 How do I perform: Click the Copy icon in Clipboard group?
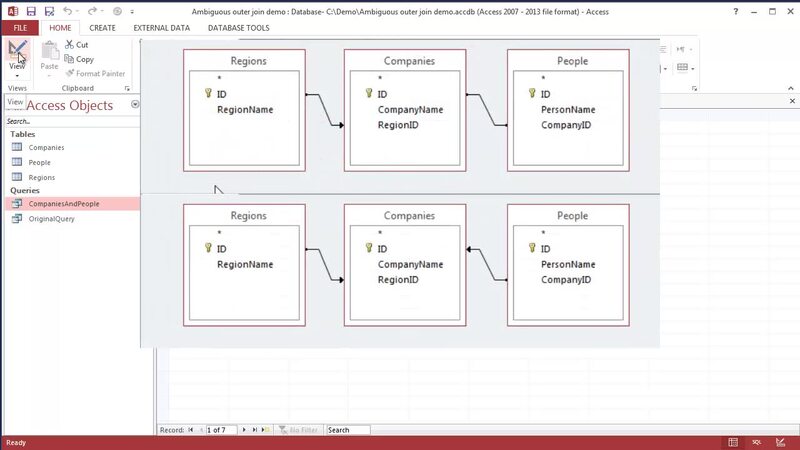point(68,59)
